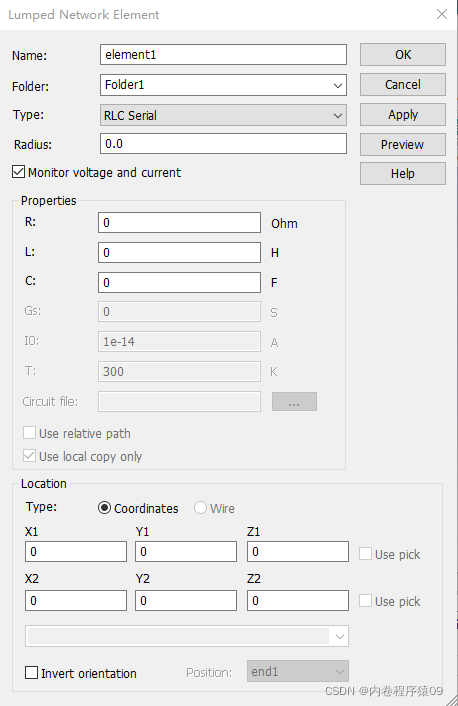Preview the lumped element

[403, 144]
